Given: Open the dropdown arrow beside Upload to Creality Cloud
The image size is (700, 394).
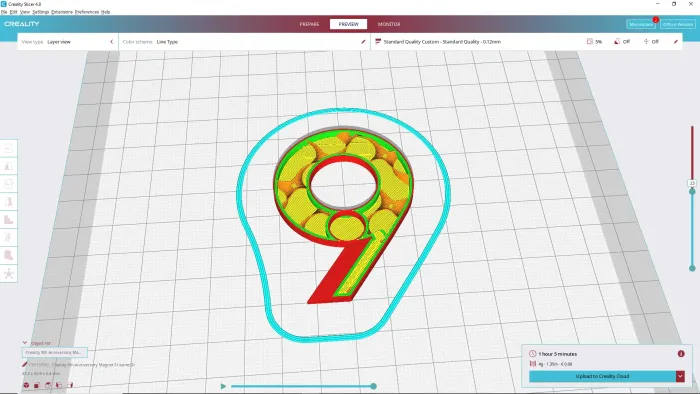Looking at the screenshot, I should pos(680,376).
